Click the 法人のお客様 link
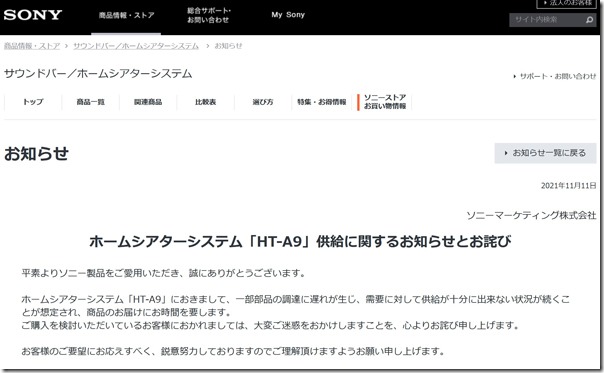The width and height of the screenshot is (604, 373). (x=567, y=3)
